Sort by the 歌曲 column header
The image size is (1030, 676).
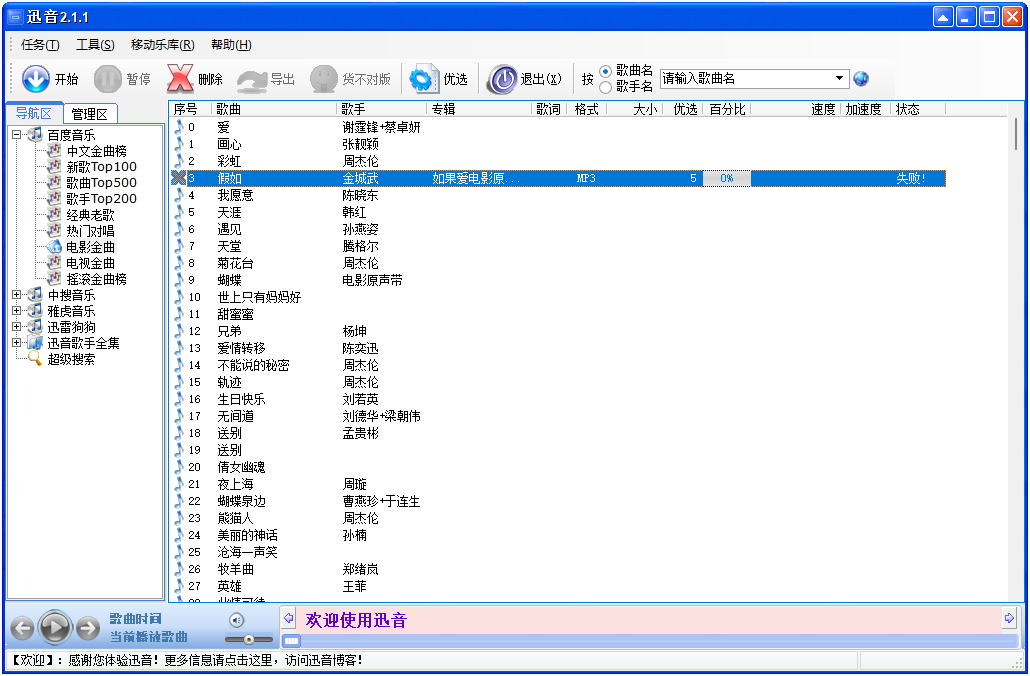(x=273, y=109)
